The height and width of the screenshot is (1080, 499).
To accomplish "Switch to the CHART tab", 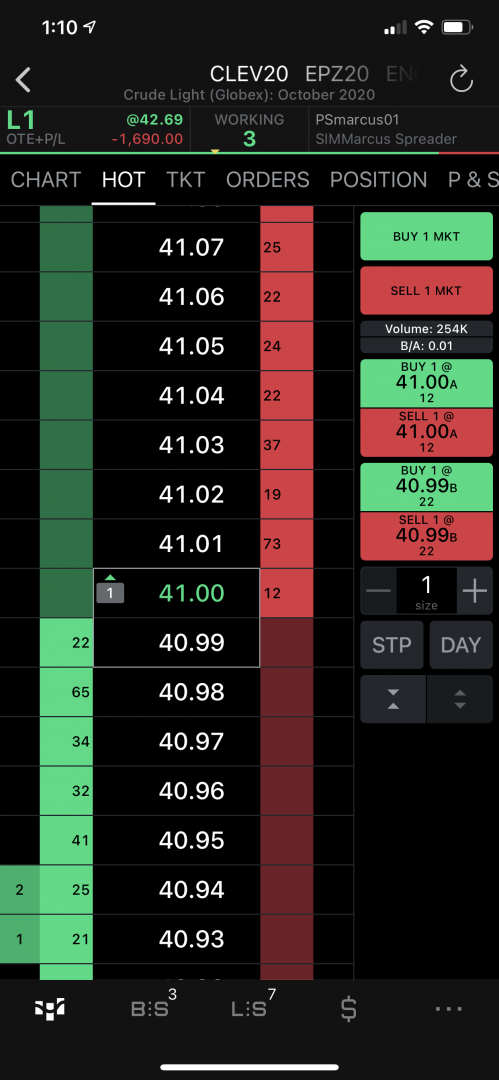I will tap(46, 180).
